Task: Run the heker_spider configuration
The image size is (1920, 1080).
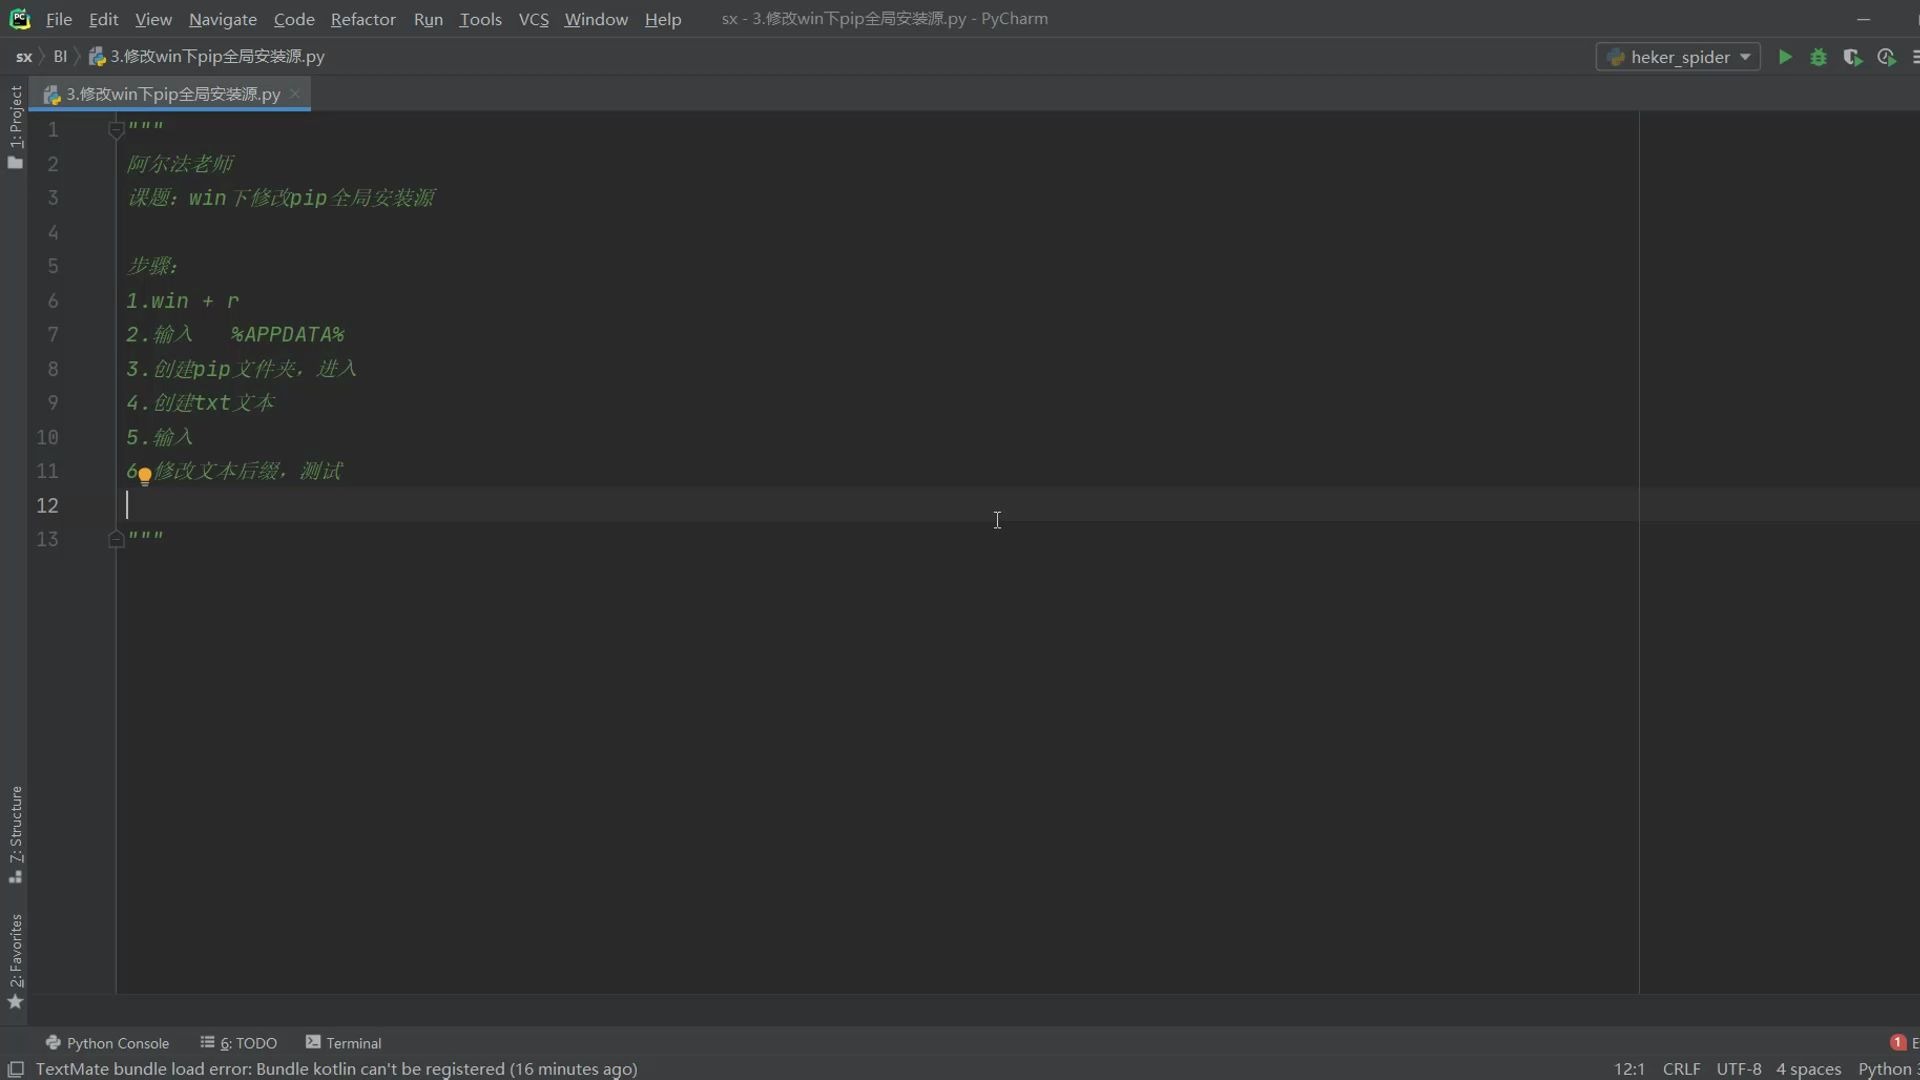Action: pyautogui.click(x=1785, y=57)
